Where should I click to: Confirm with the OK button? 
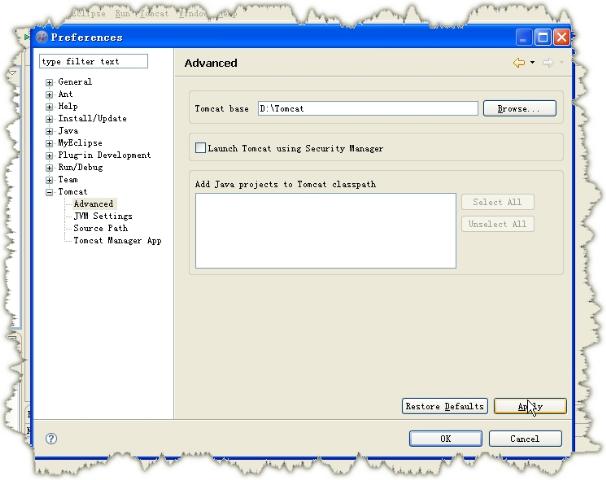(446, 439)
